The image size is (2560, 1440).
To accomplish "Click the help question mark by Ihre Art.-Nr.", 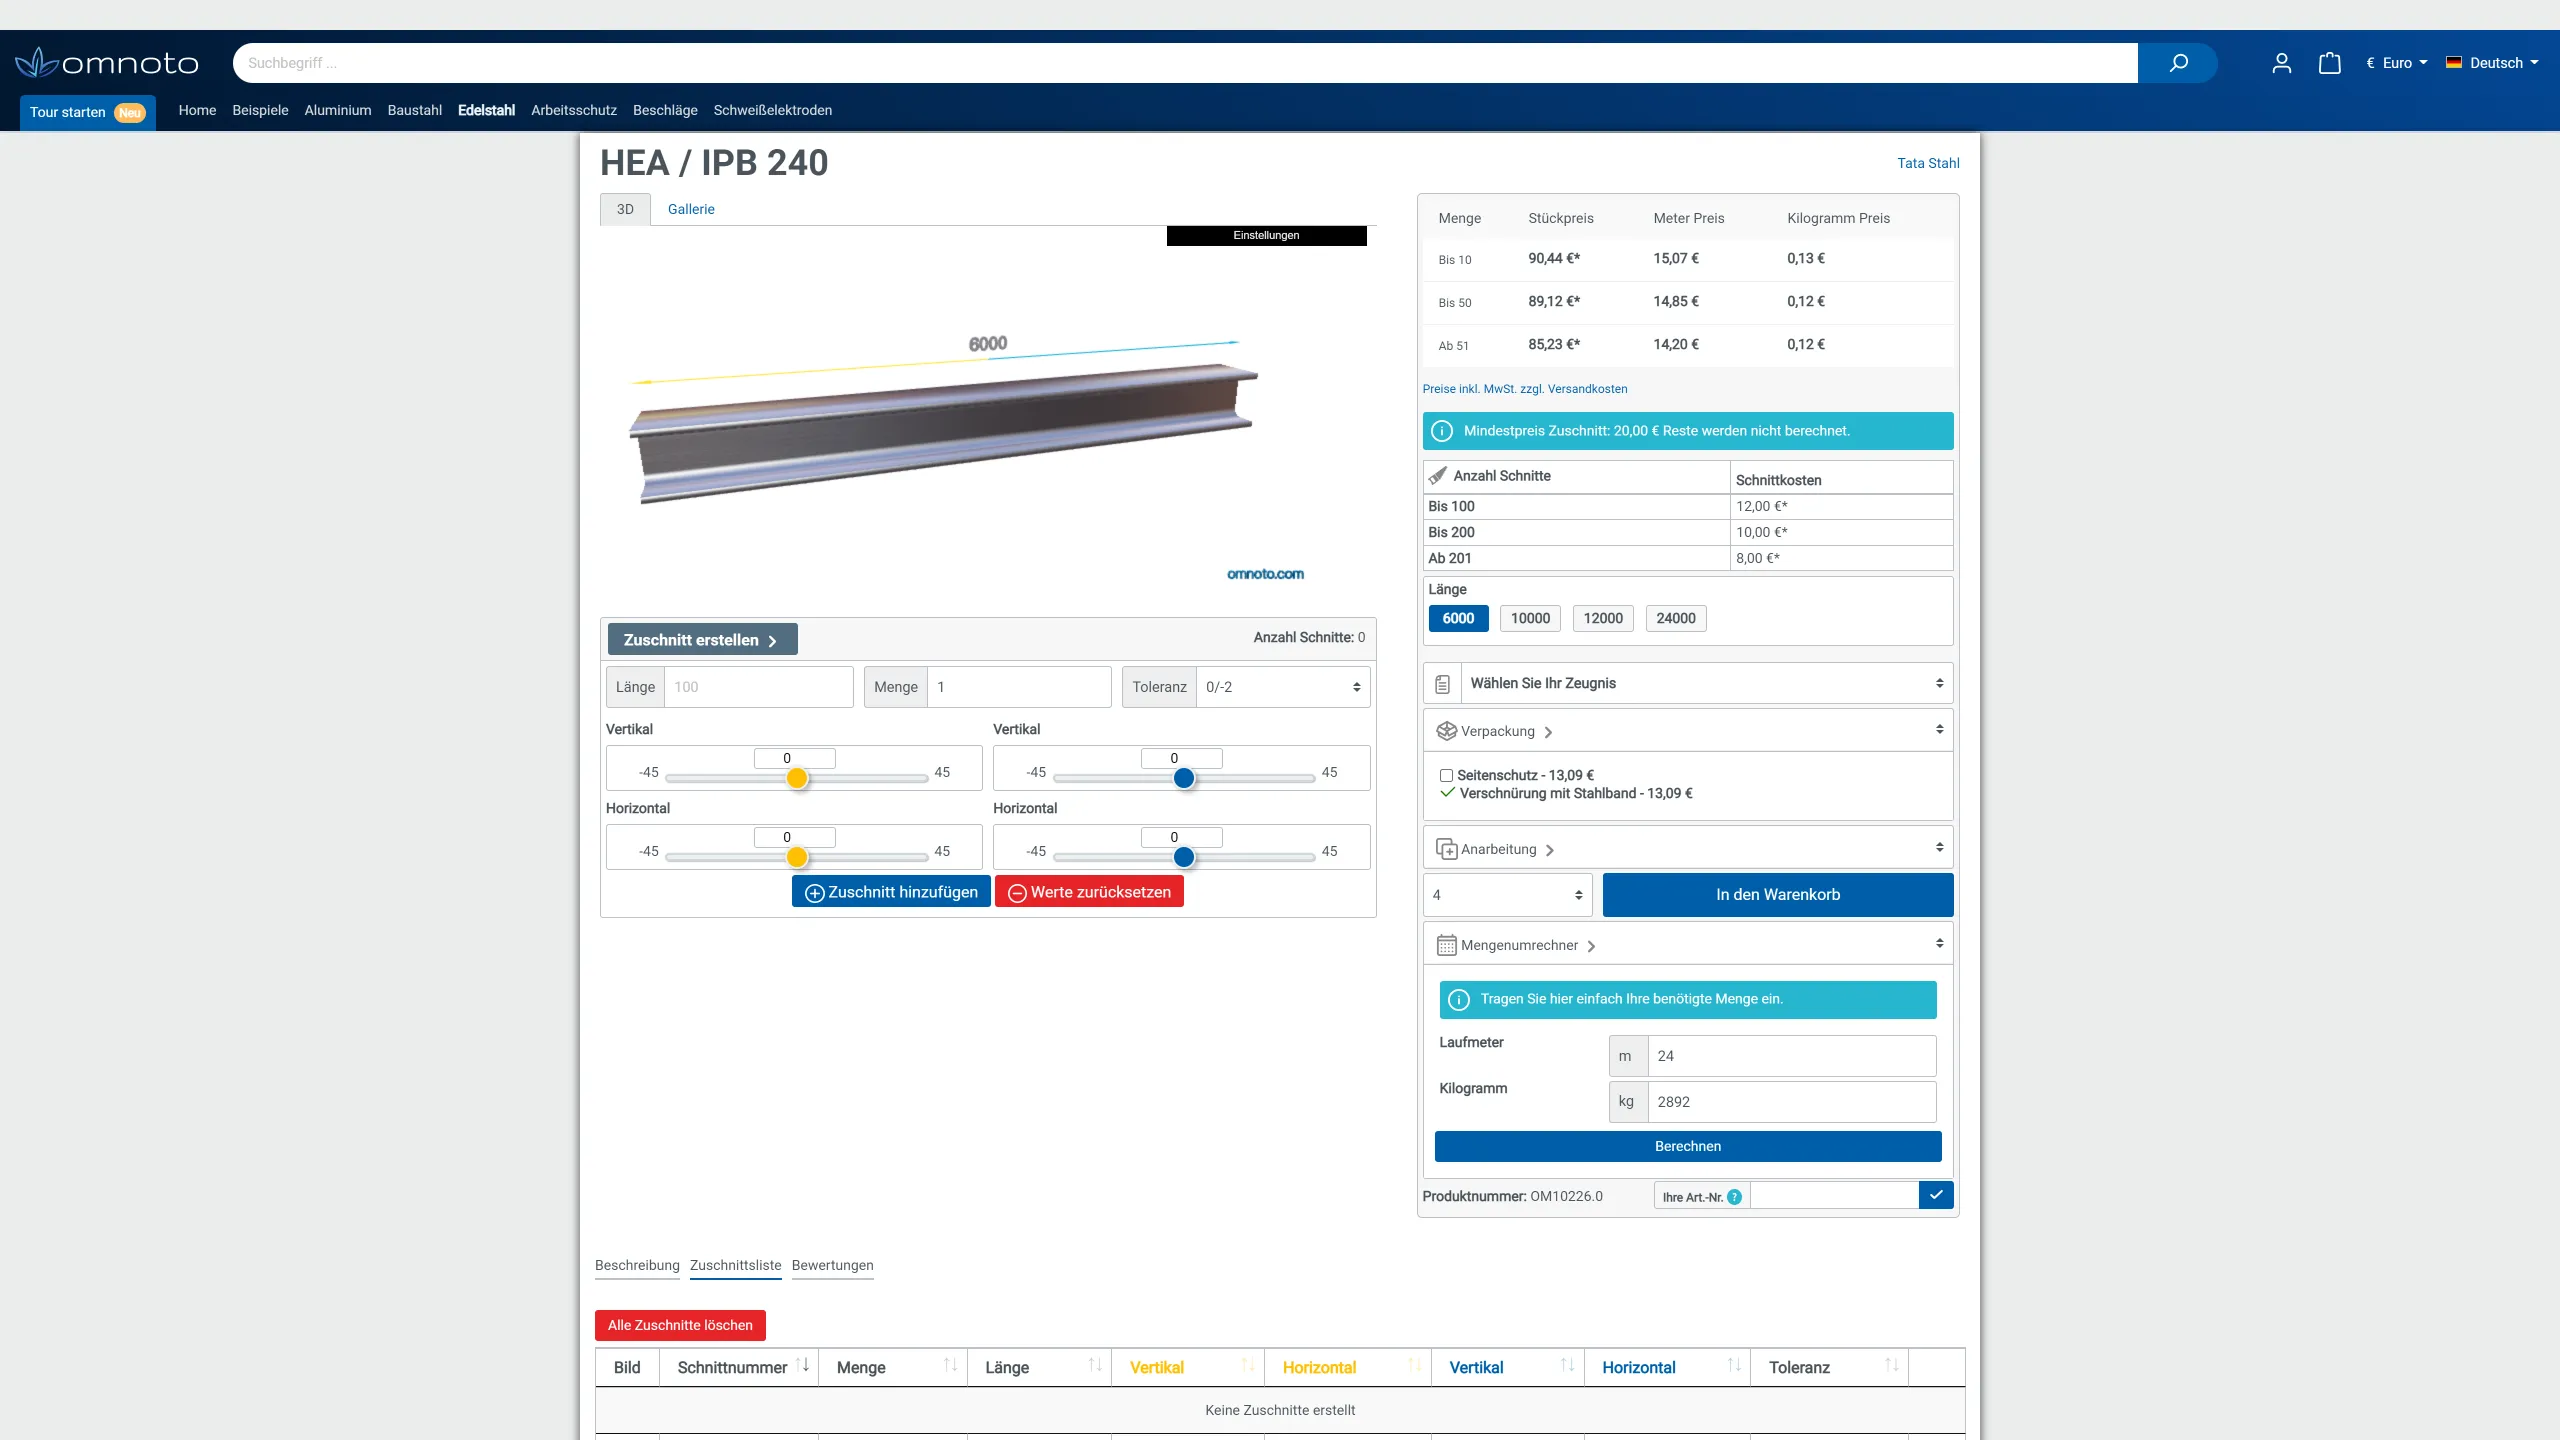I will point(1734,1197).
